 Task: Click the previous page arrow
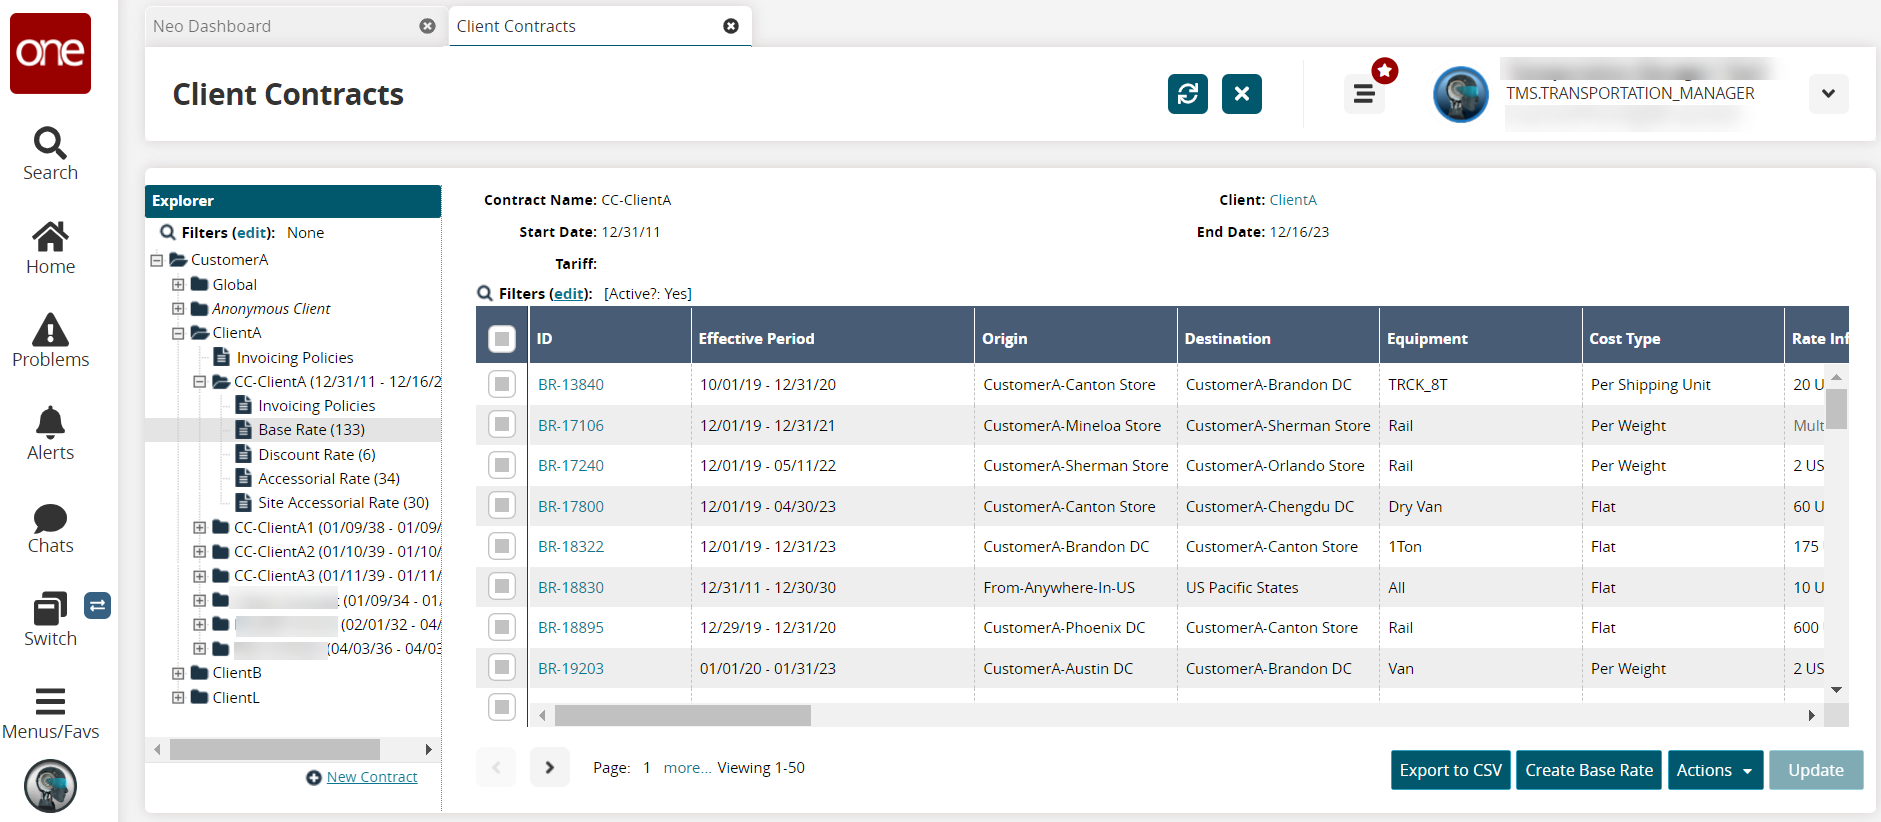496,768
